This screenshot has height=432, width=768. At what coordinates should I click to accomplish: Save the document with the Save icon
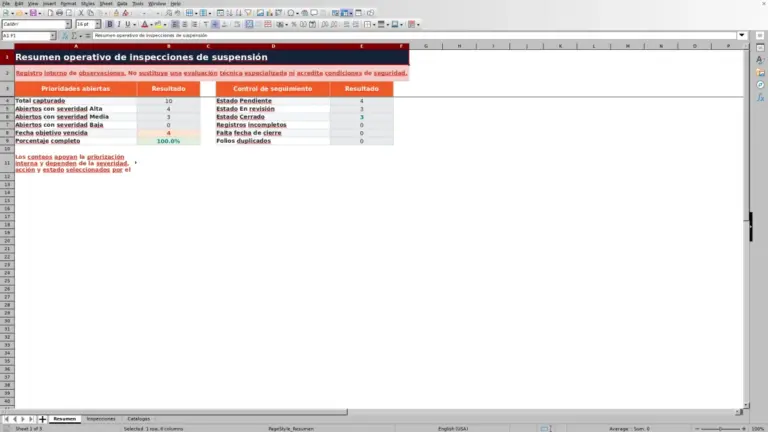33,13
